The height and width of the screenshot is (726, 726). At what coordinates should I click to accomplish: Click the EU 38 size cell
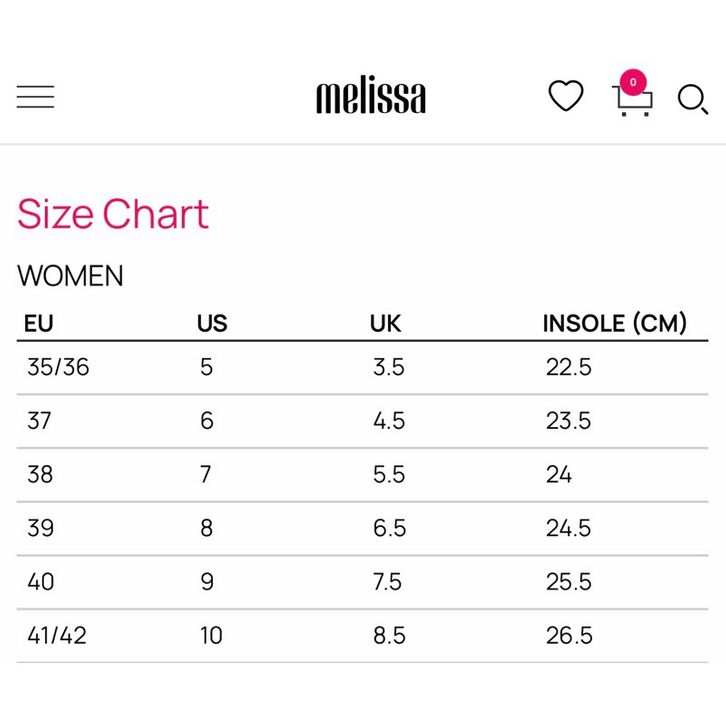coord(40,474)
